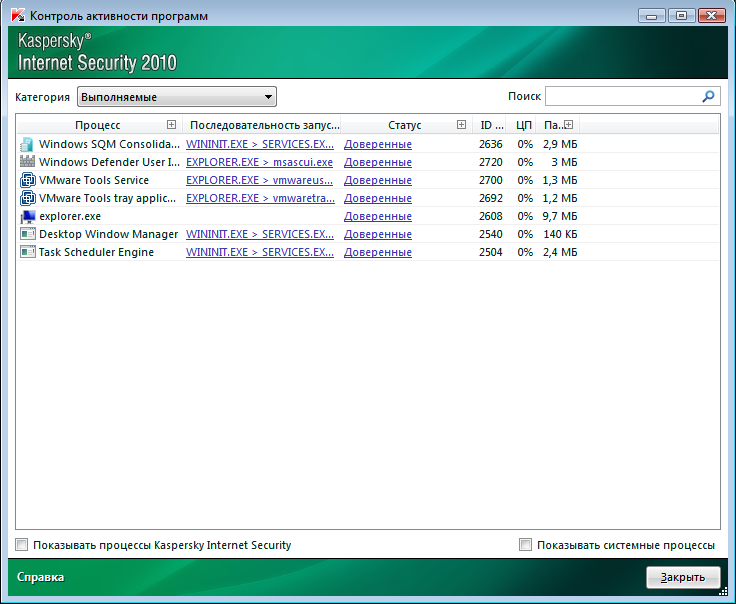Open the Справка help link
Viewport: 736px width, 604px height.
(40, 577)
